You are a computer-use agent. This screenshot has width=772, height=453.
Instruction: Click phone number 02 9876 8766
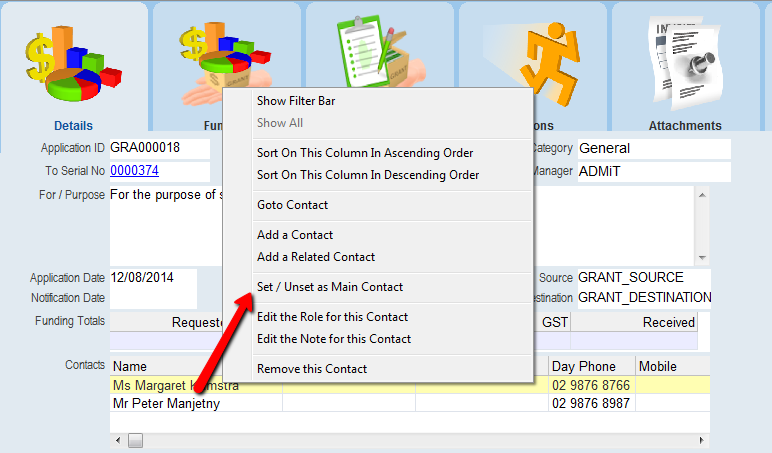point(591,385)
